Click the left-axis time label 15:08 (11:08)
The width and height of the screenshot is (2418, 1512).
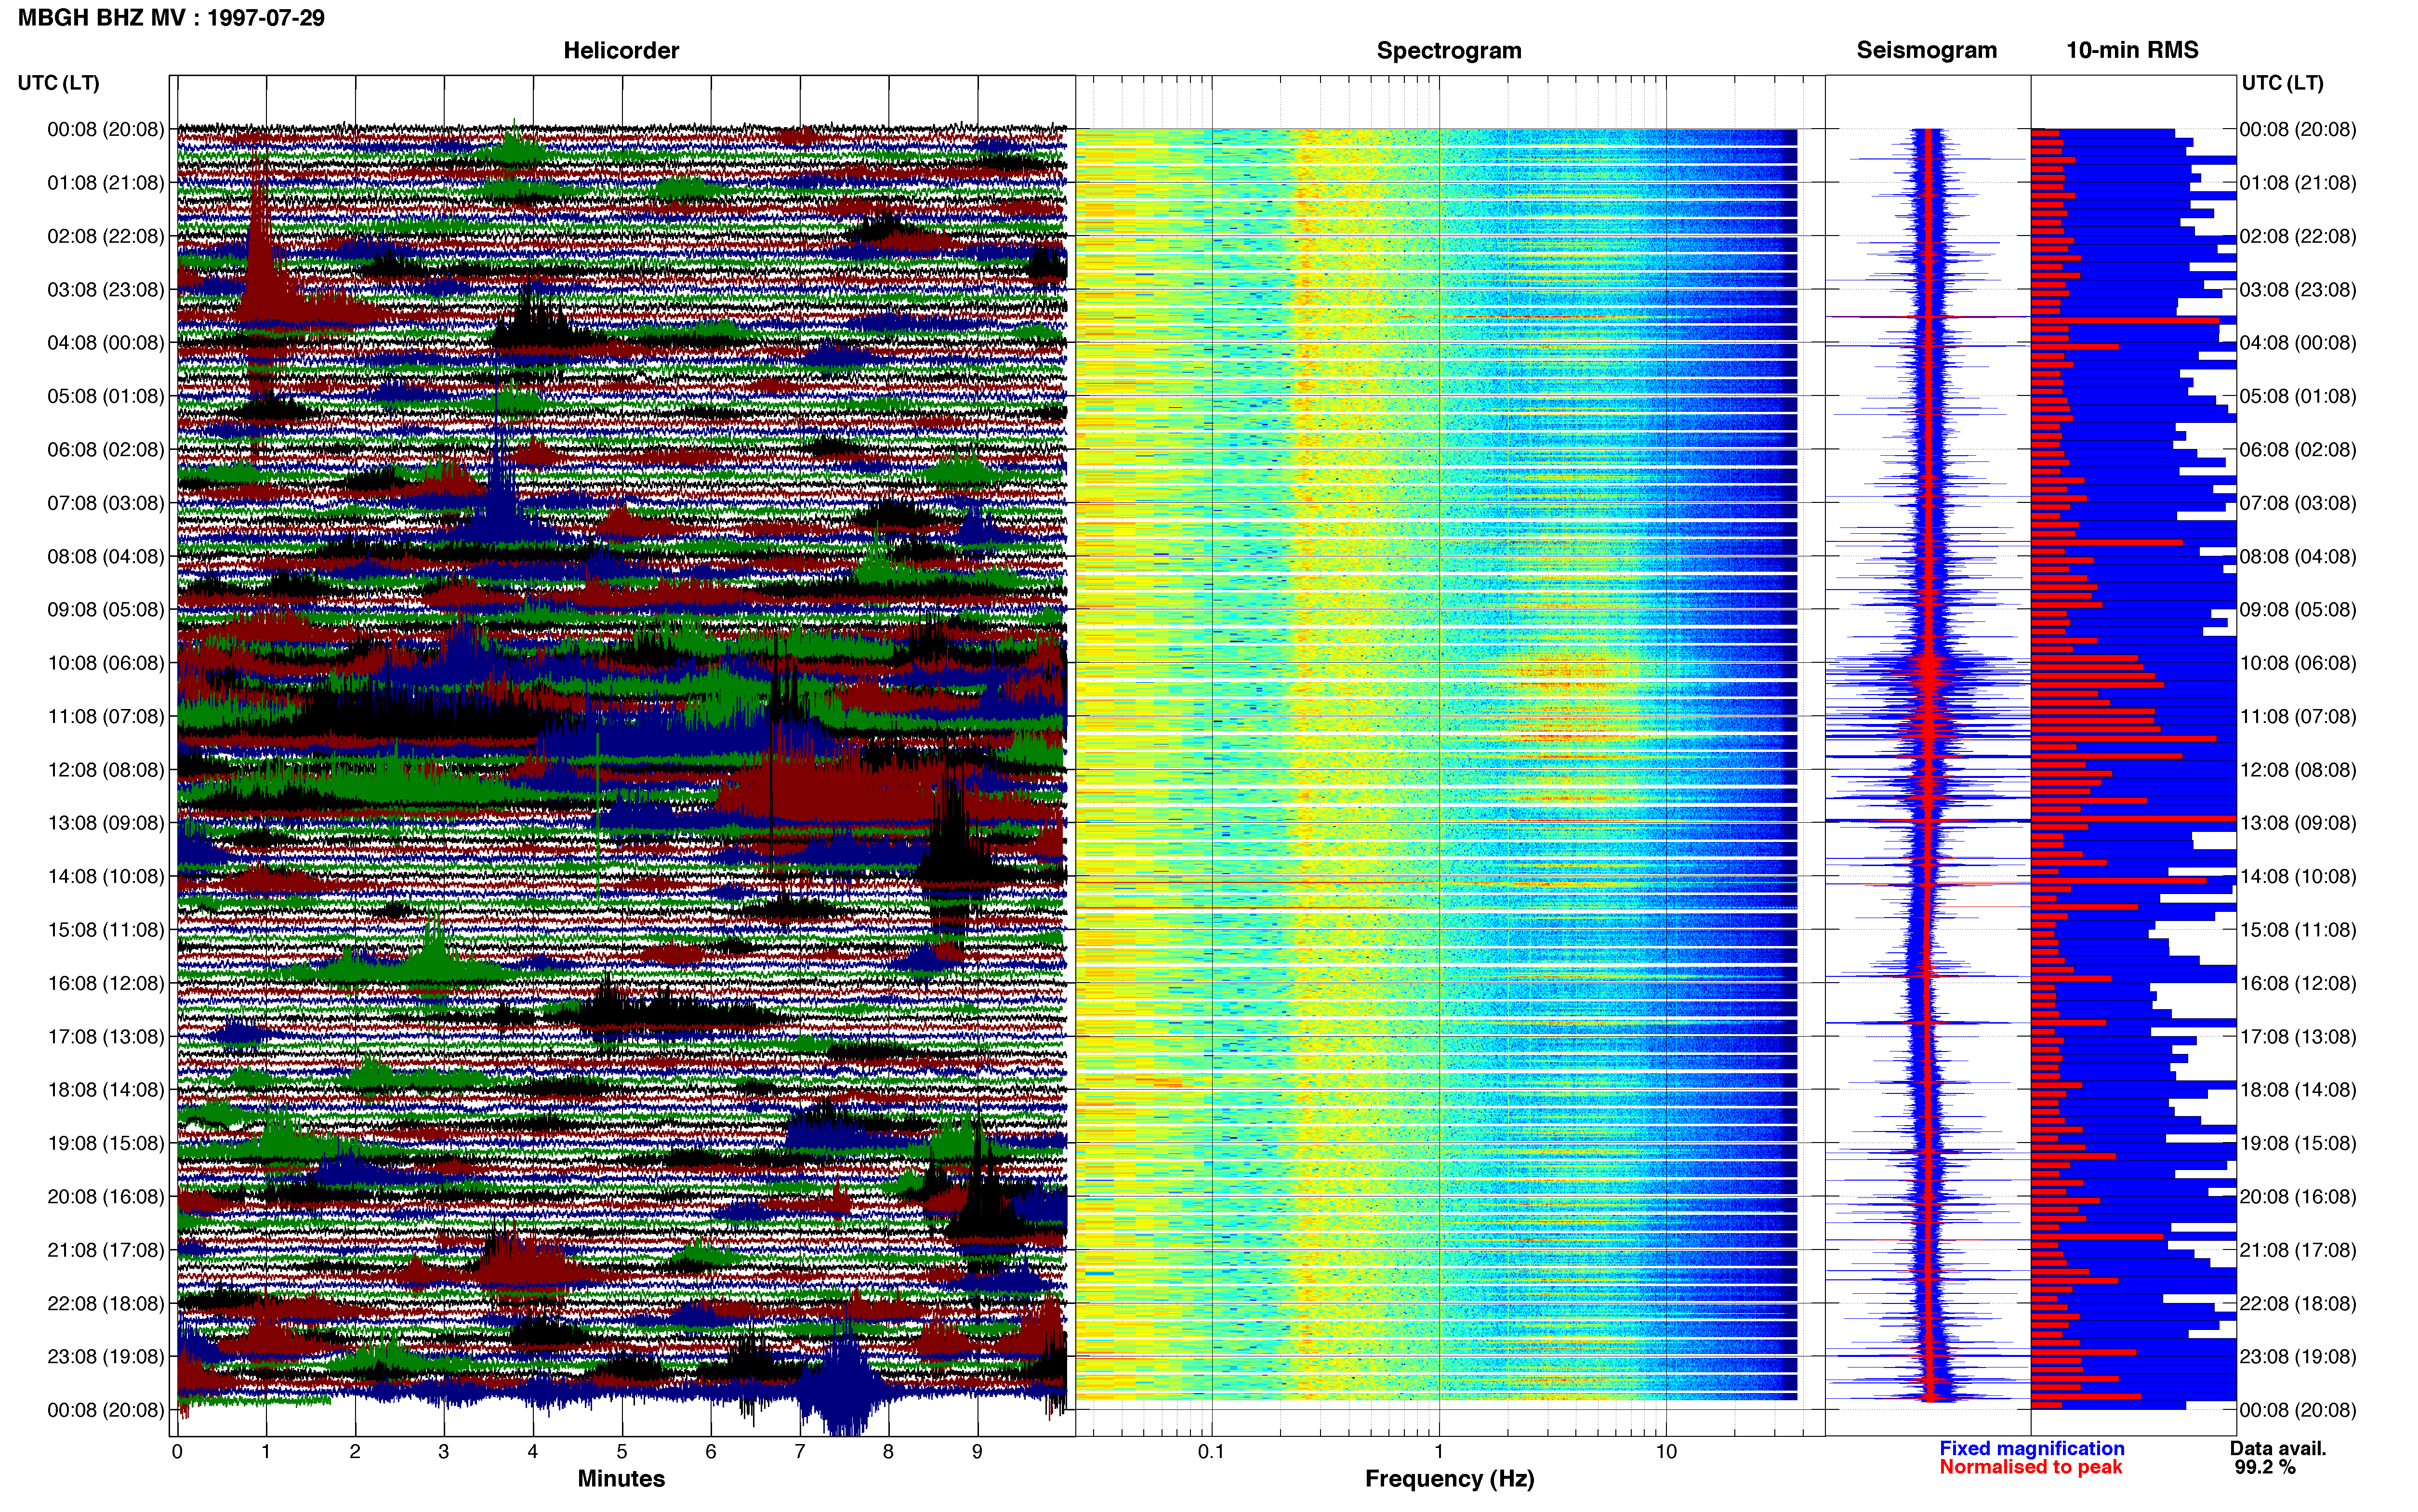coord(106,930)
